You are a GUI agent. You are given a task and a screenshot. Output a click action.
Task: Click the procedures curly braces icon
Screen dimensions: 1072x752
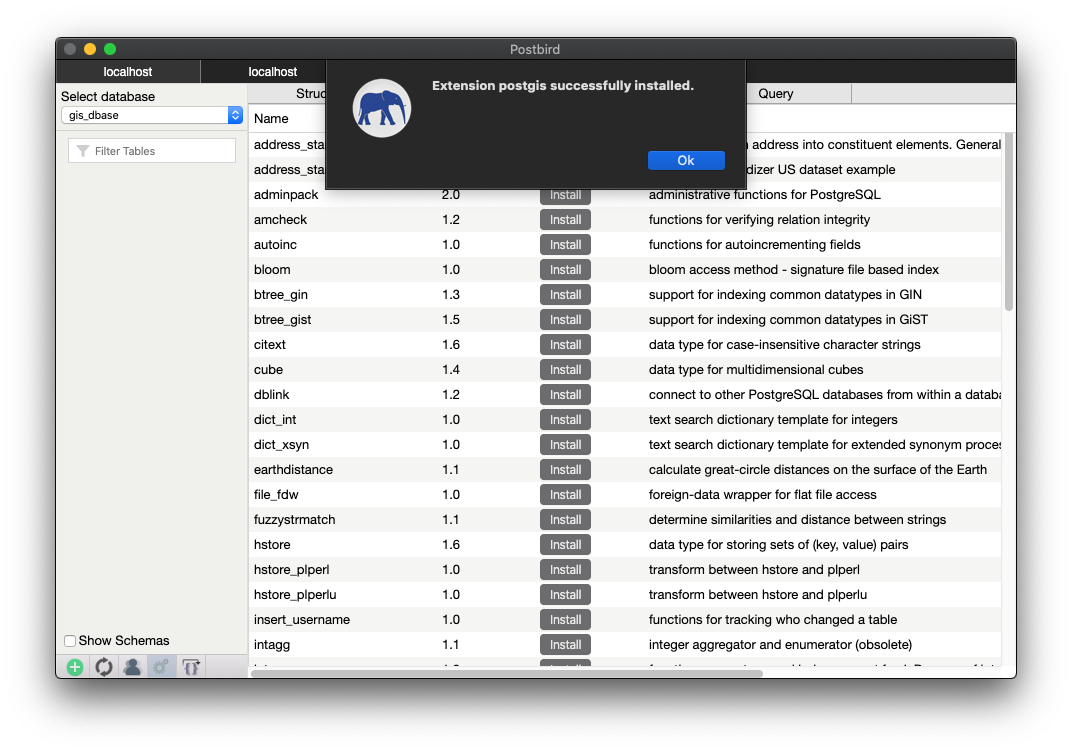pos(191,667)
